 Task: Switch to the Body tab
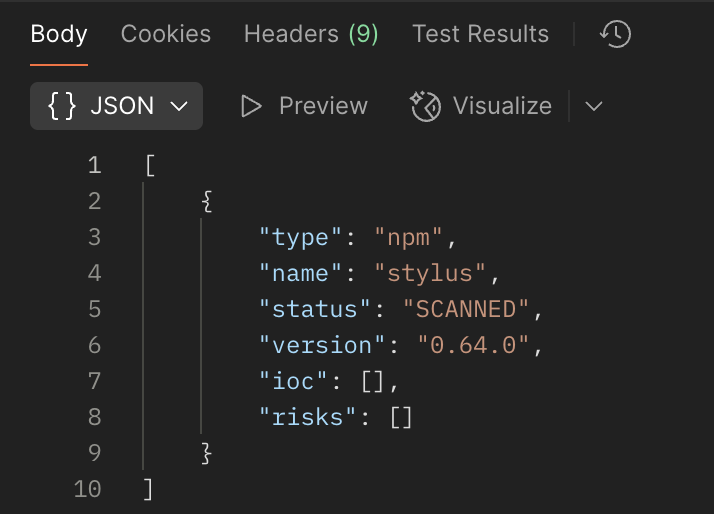pyautogui.click(x=59, y=34)
